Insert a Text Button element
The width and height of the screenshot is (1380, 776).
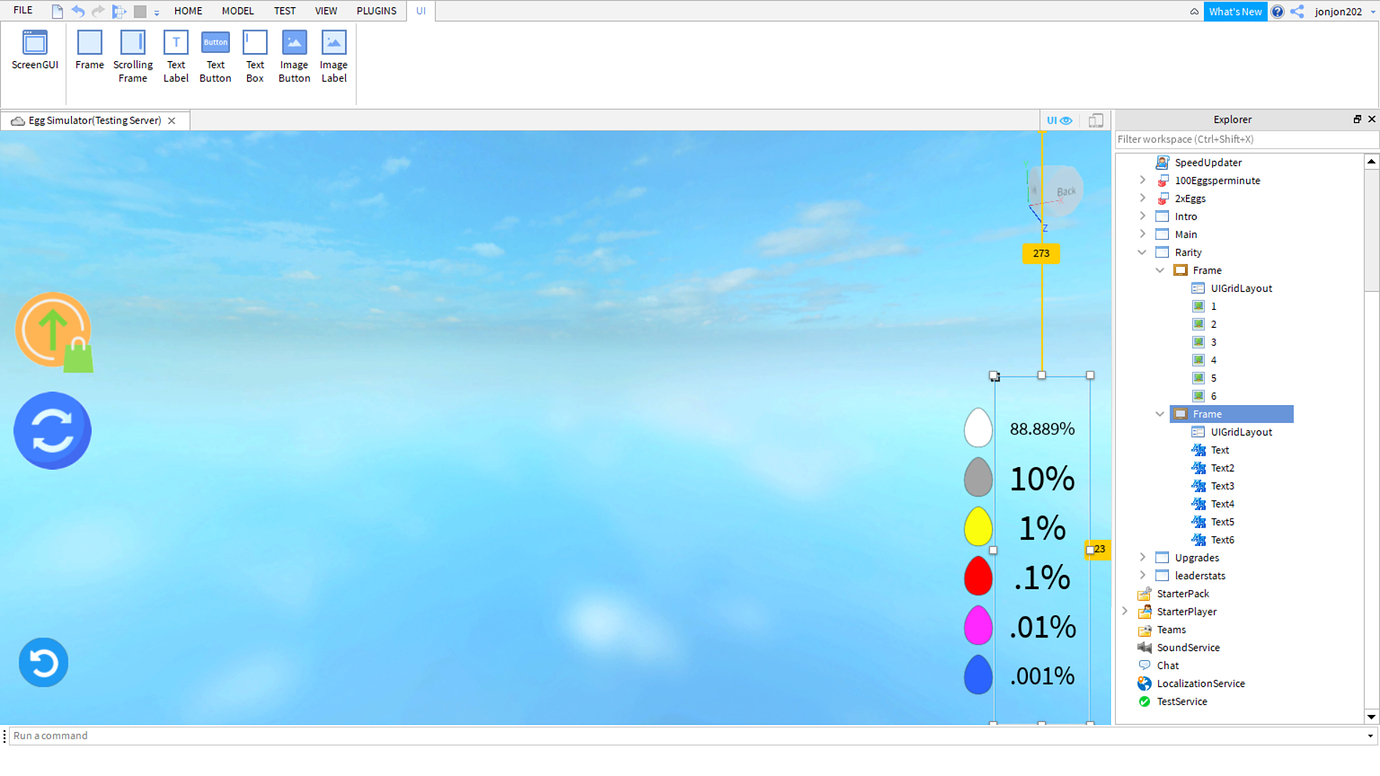(215, 56)
